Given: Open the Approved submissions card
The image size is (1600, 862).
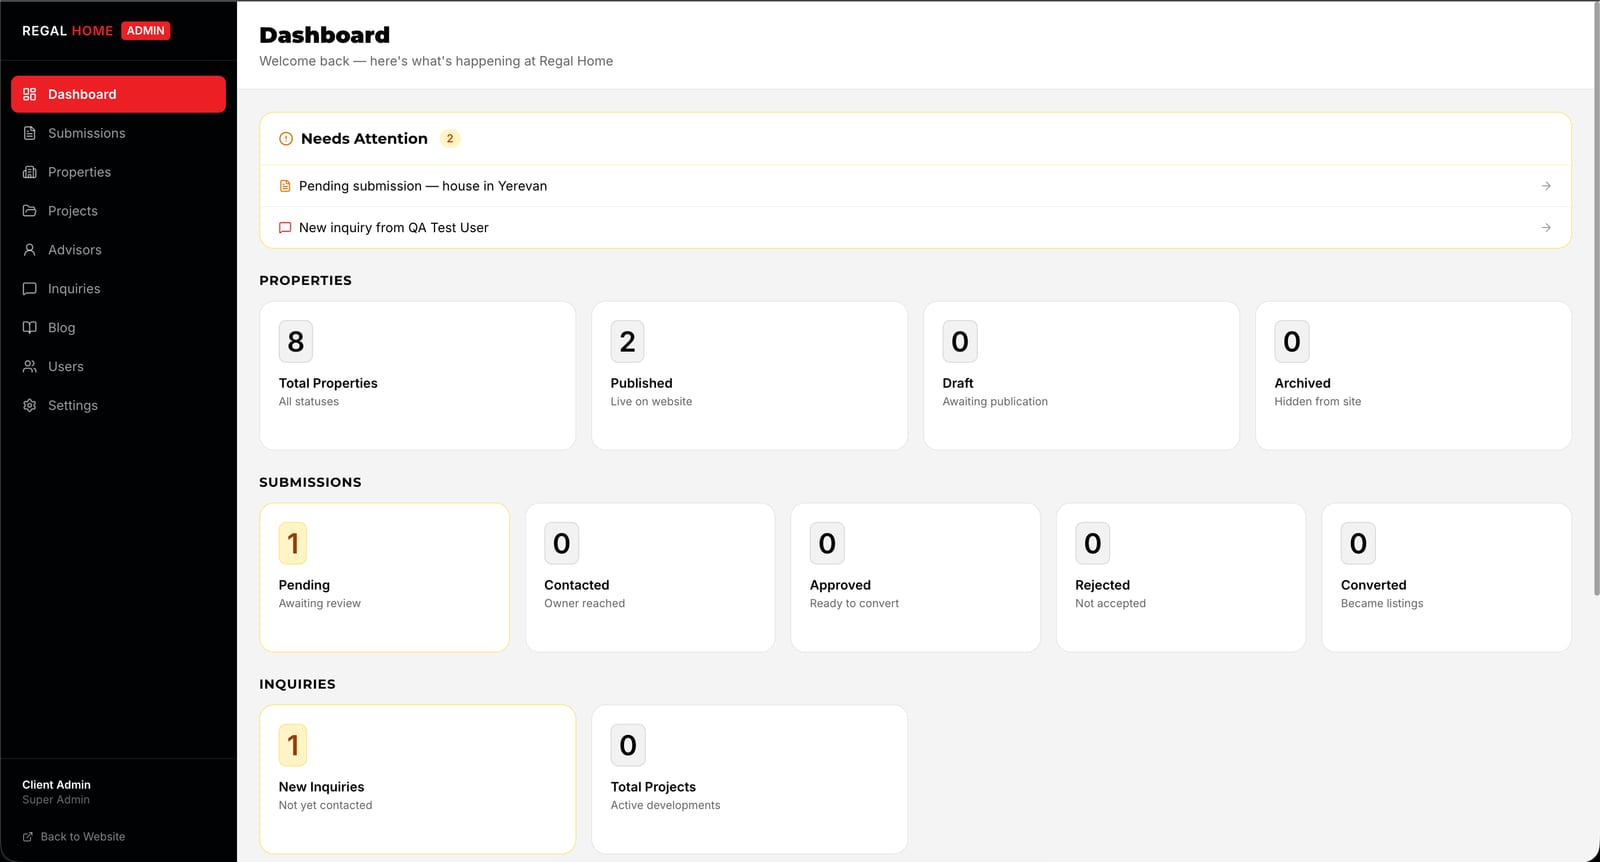Looking at the screenshot, I should click(x=915, y=578).
